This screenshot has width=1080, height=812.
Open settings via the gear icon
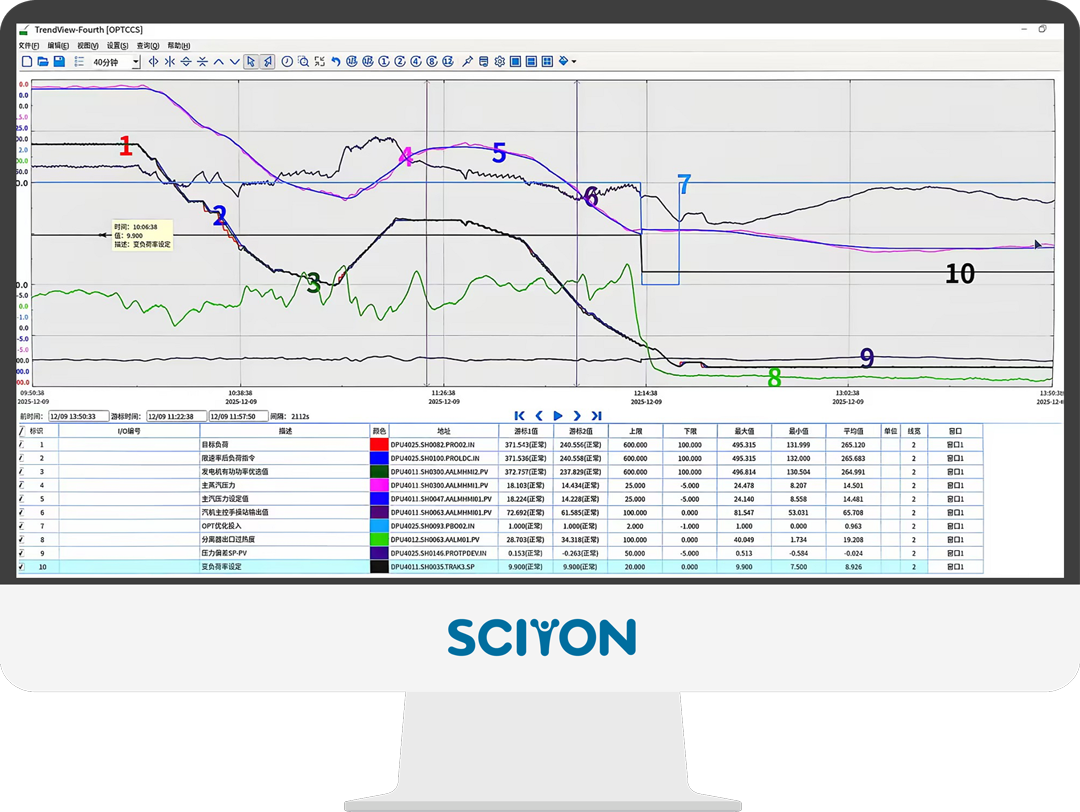[x=499, y=61]
